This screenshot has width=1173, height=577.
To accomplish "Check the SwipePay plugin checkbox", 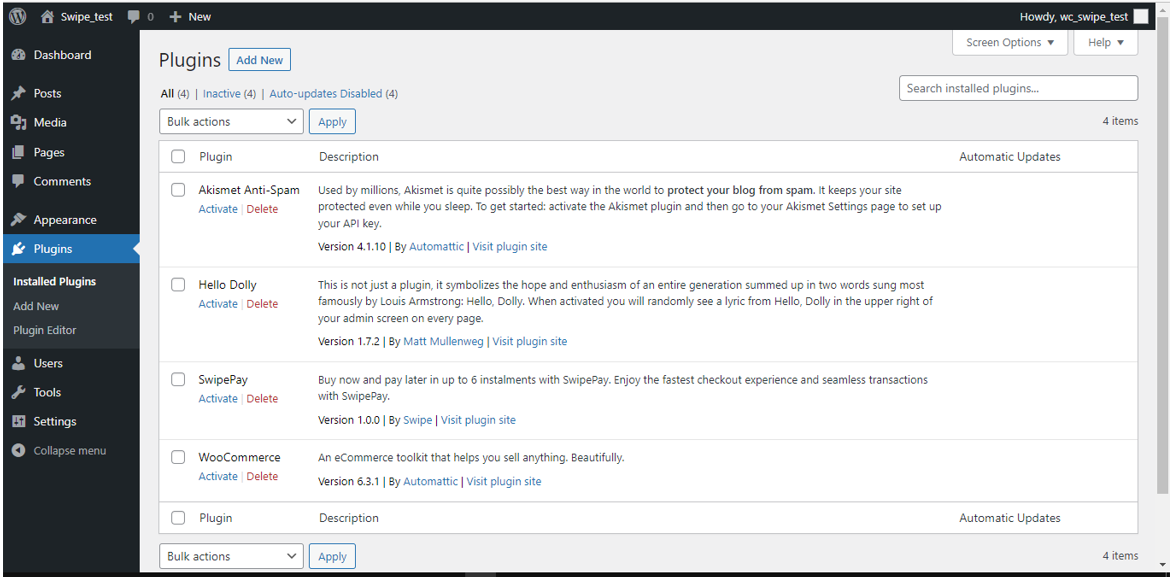I will [178, 379].
